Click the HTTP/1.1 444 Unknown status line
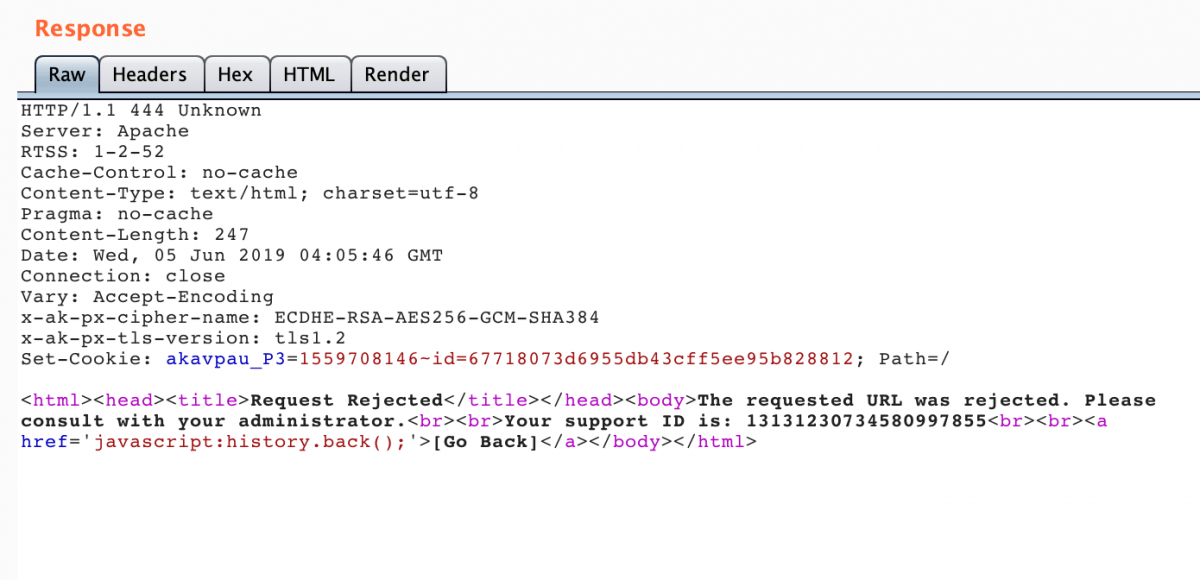 tap(140, 110)
